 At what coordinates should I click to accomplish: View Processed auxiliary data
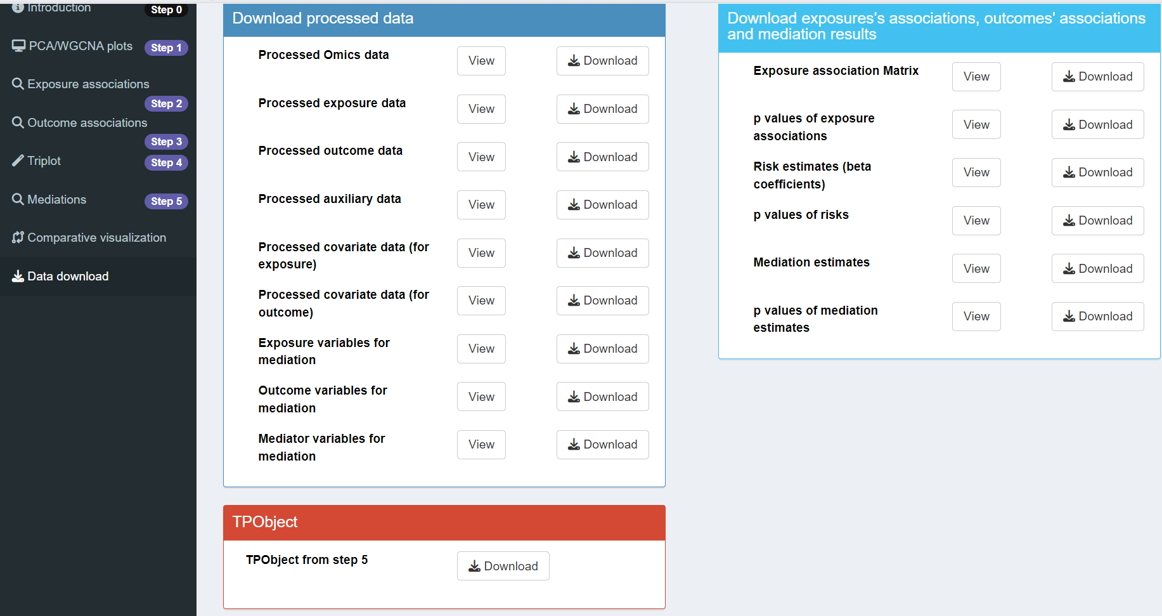[x=481, y=205]
